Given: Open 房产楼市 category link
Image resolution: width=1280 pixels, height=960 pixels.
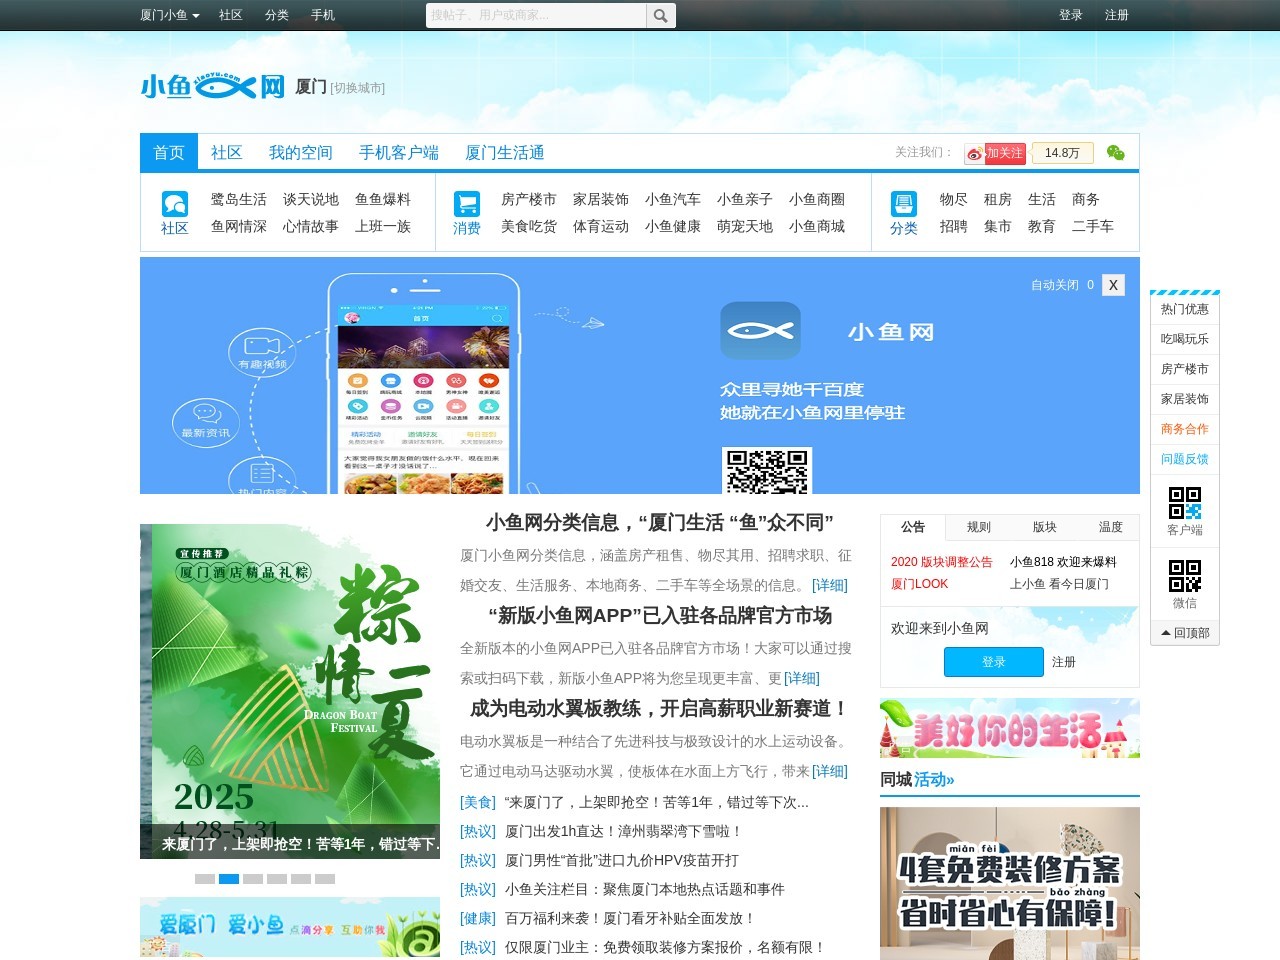Looking at the screenshot, I should pyautogui.click(x=529, y=199).
